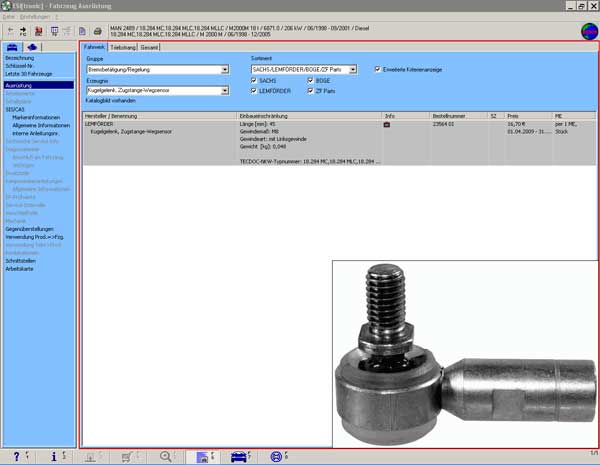Screen dimensions: 600x465
Task: Click the round blue icon in bottom bar
Action: (x=276, y=456)
